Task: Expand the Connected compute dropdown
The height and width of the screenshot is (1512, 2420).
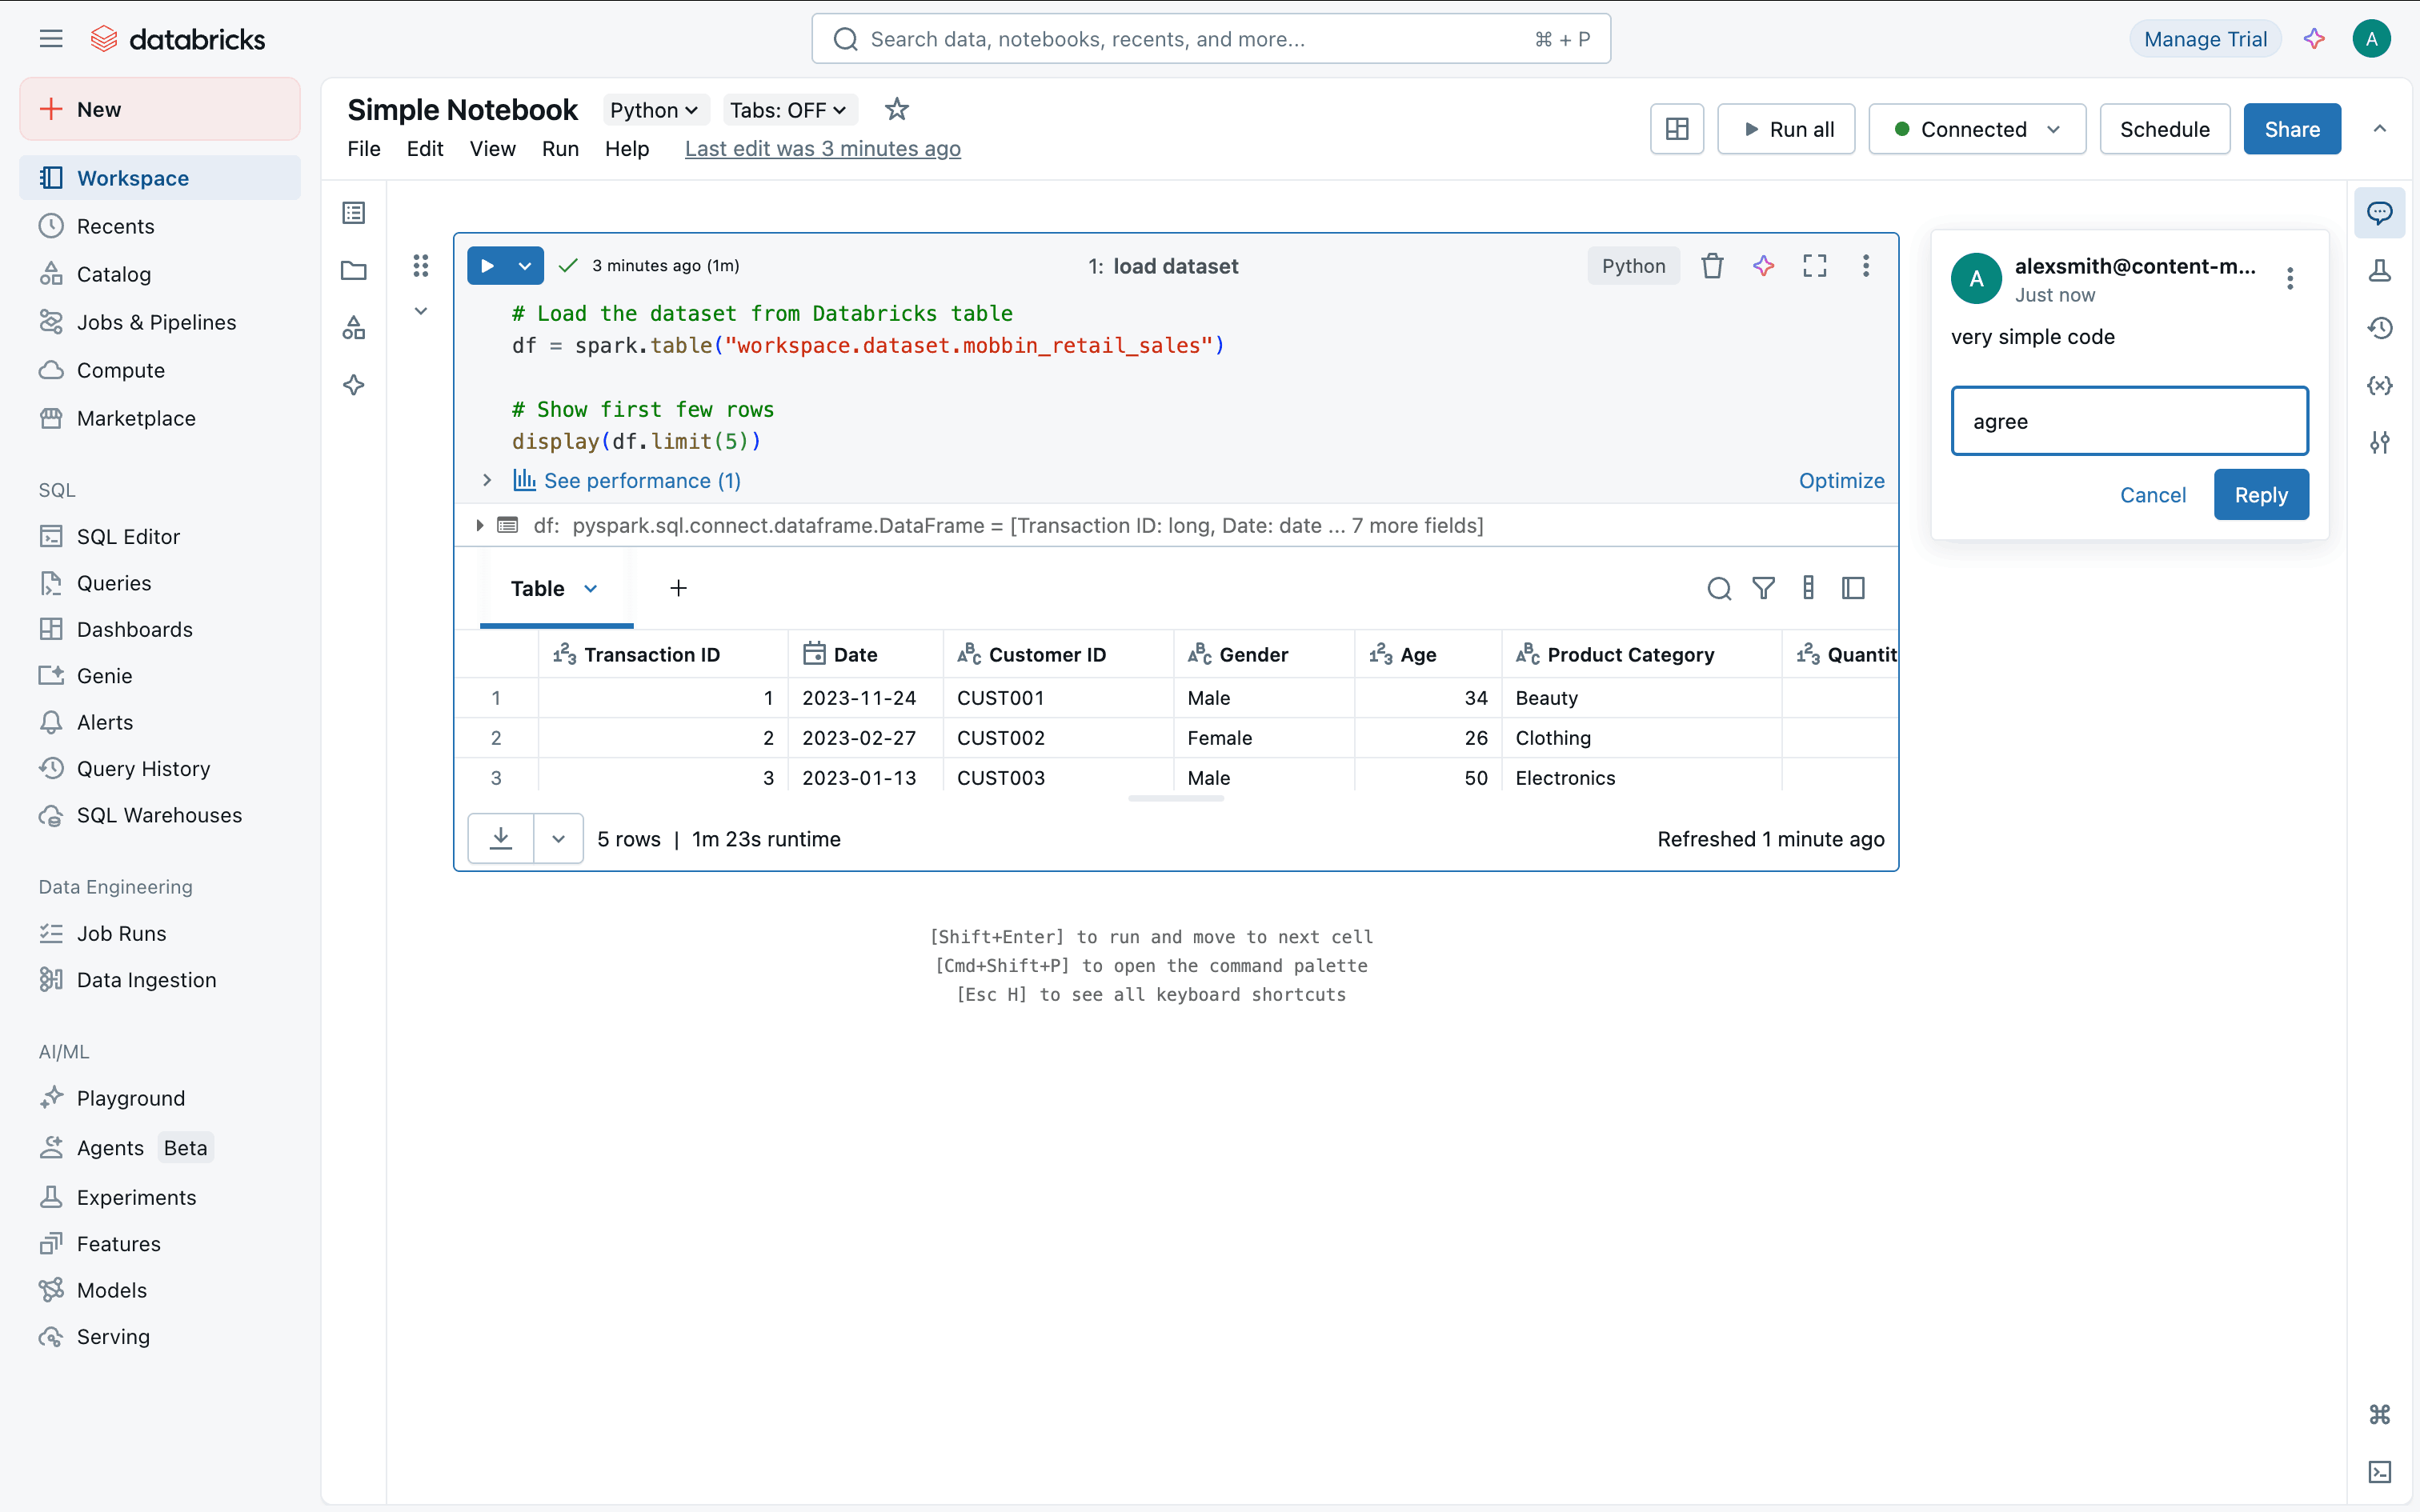Action: pos(1976,129)
